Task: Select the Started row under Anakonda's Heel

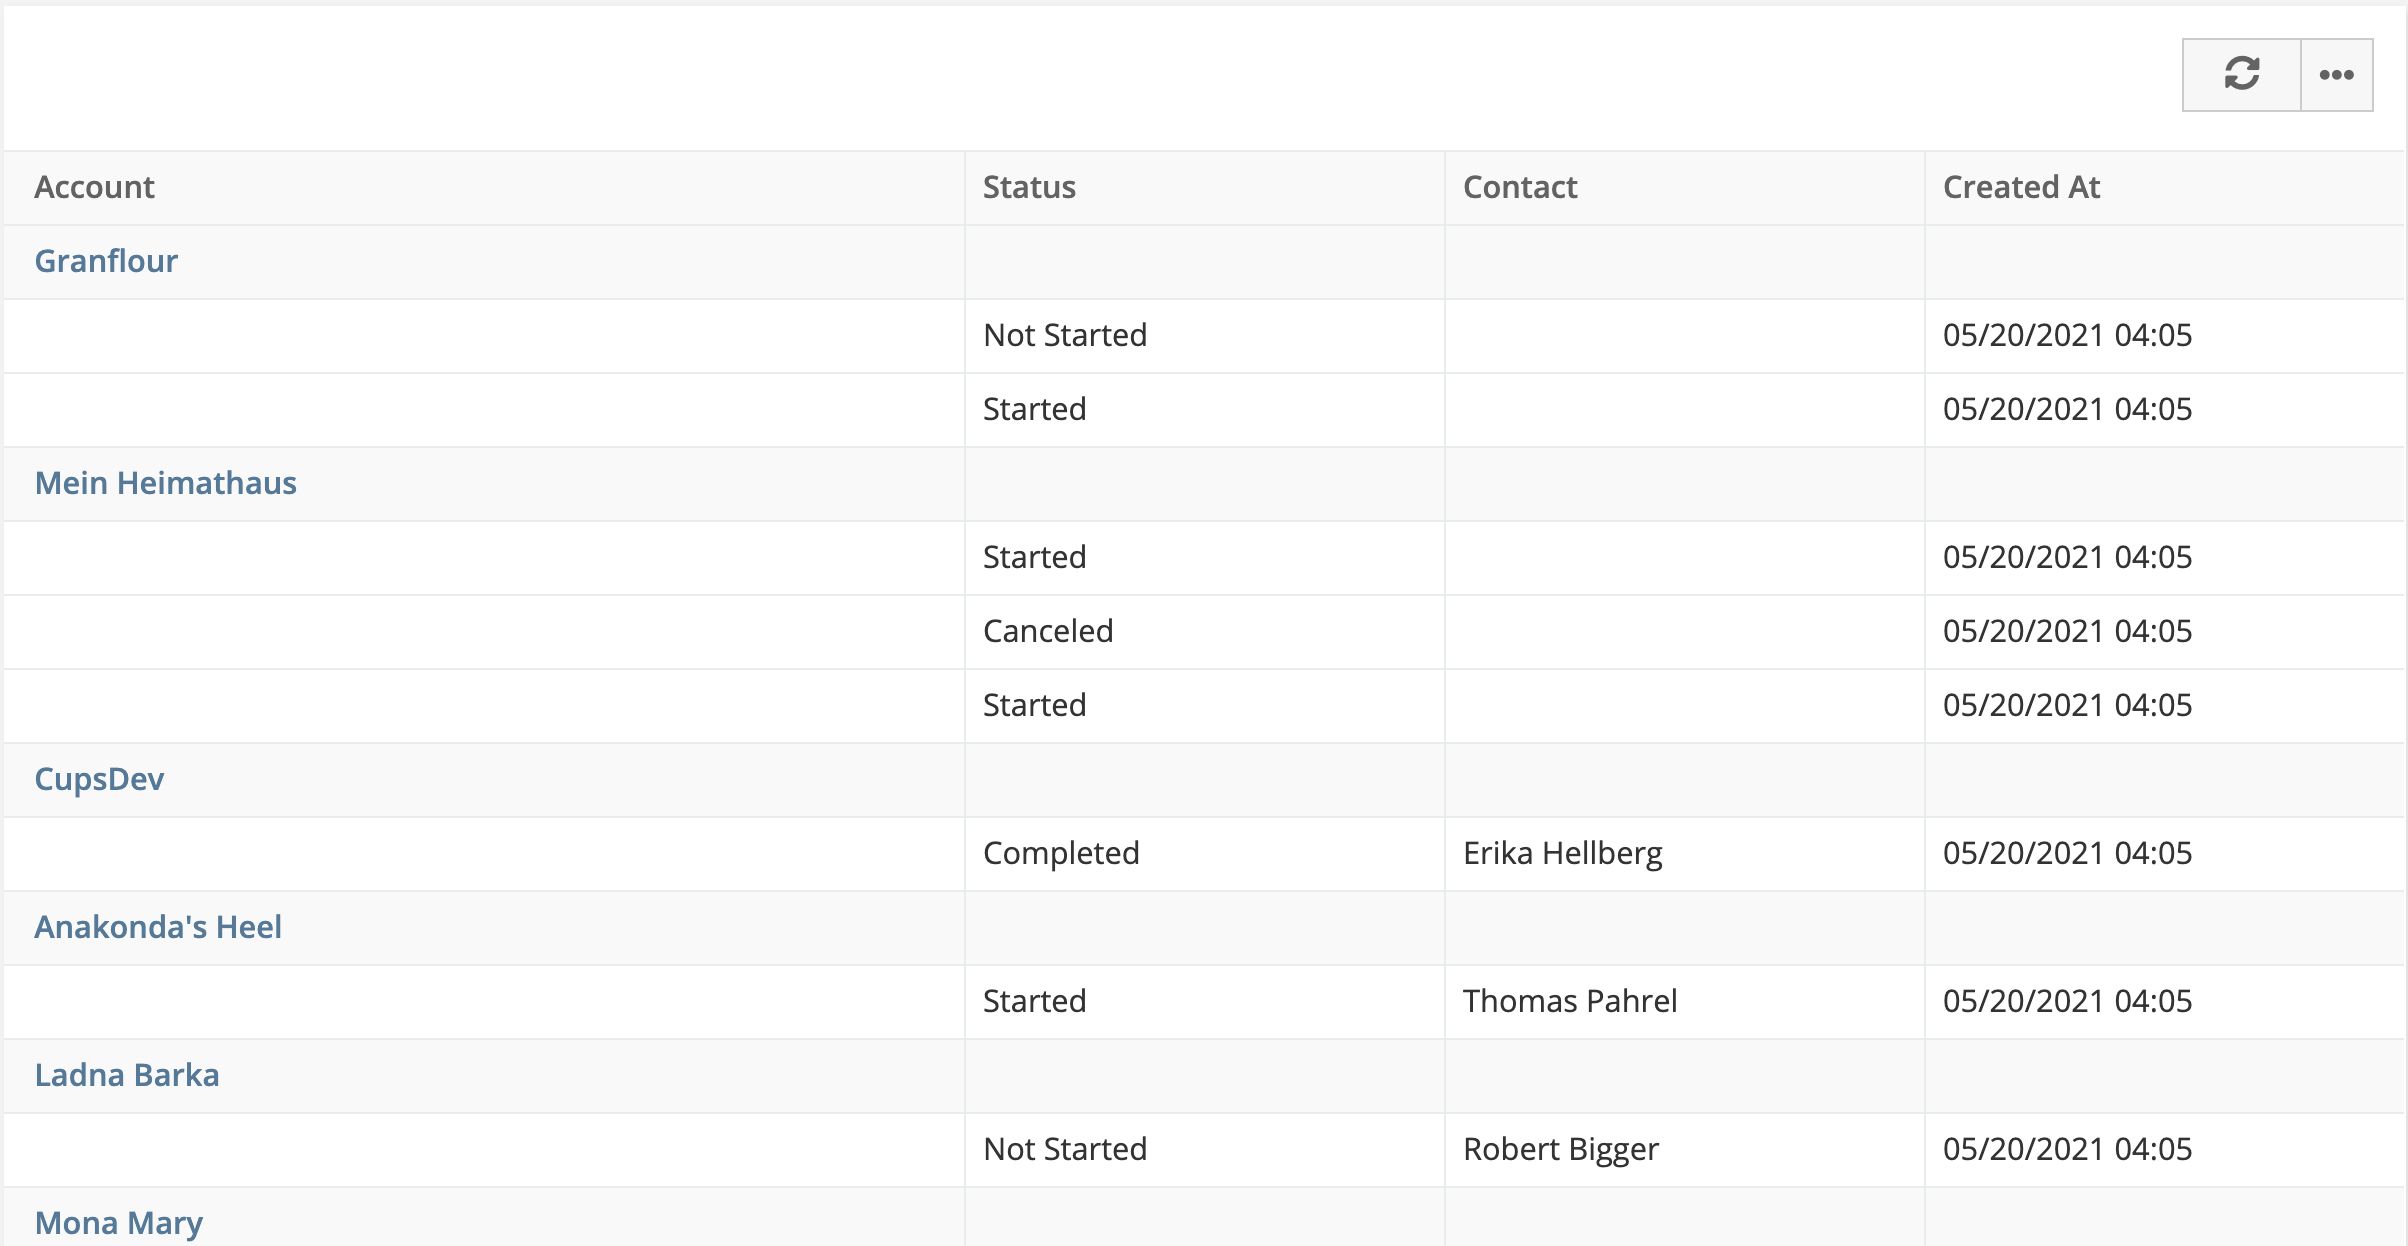Action: [1204, 1002]
